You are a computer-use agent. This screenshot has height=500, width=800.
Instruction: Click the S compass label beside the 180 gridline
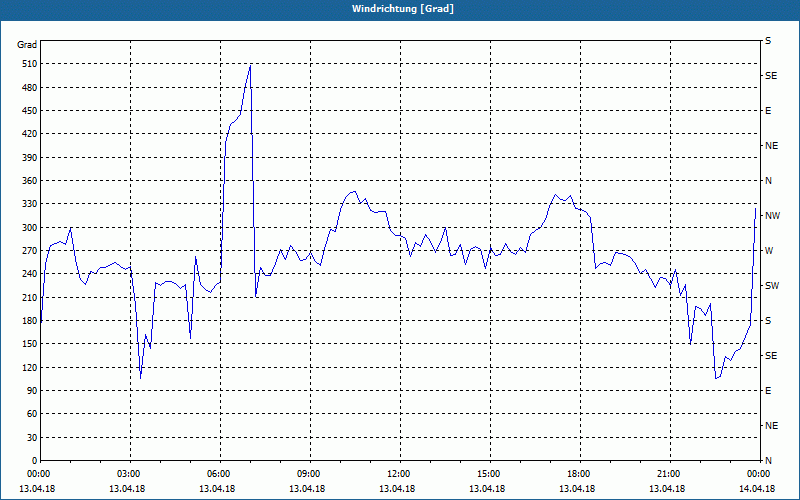coord(768,320)
